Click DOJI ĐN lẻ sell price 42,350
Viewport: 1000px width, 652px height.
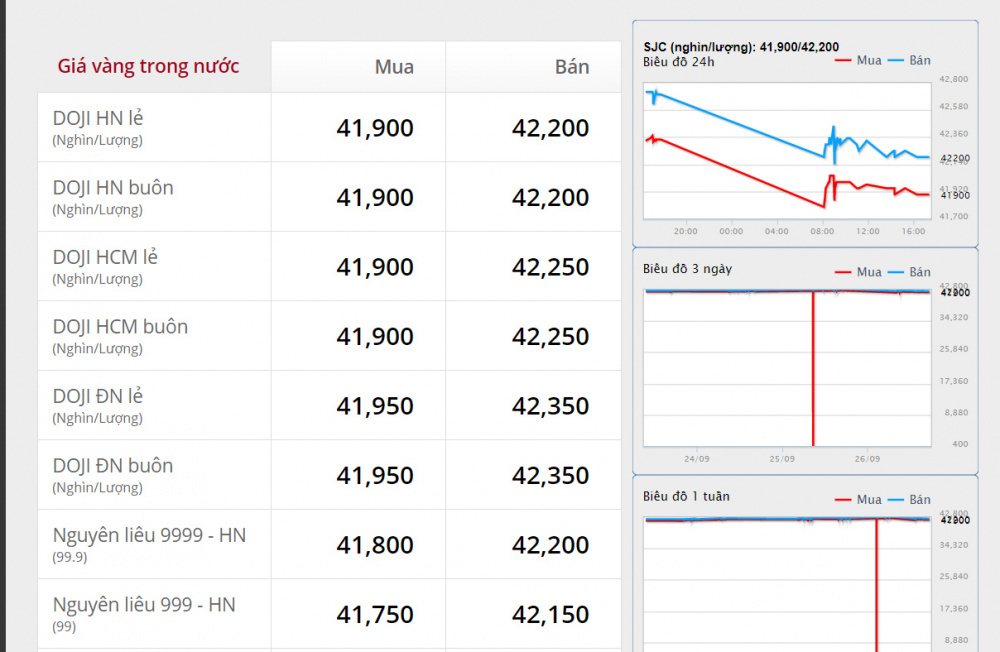point(550,406)
